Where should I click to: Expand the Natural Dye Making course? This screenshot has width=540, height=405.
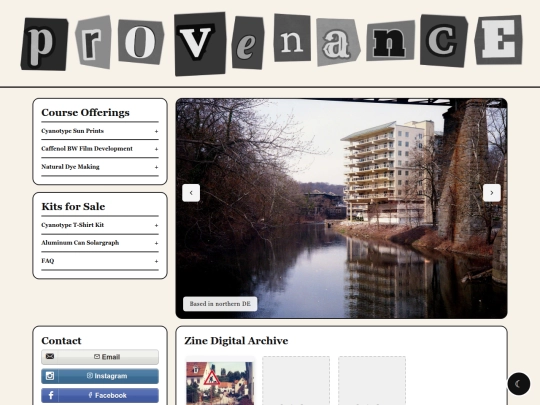100,167
